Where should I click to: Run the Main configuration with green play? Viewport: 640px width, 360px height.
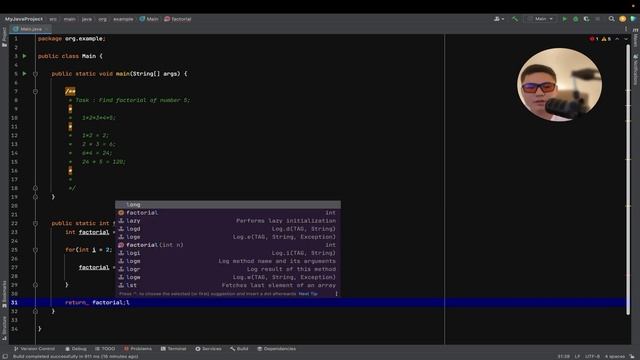(564, 19)
